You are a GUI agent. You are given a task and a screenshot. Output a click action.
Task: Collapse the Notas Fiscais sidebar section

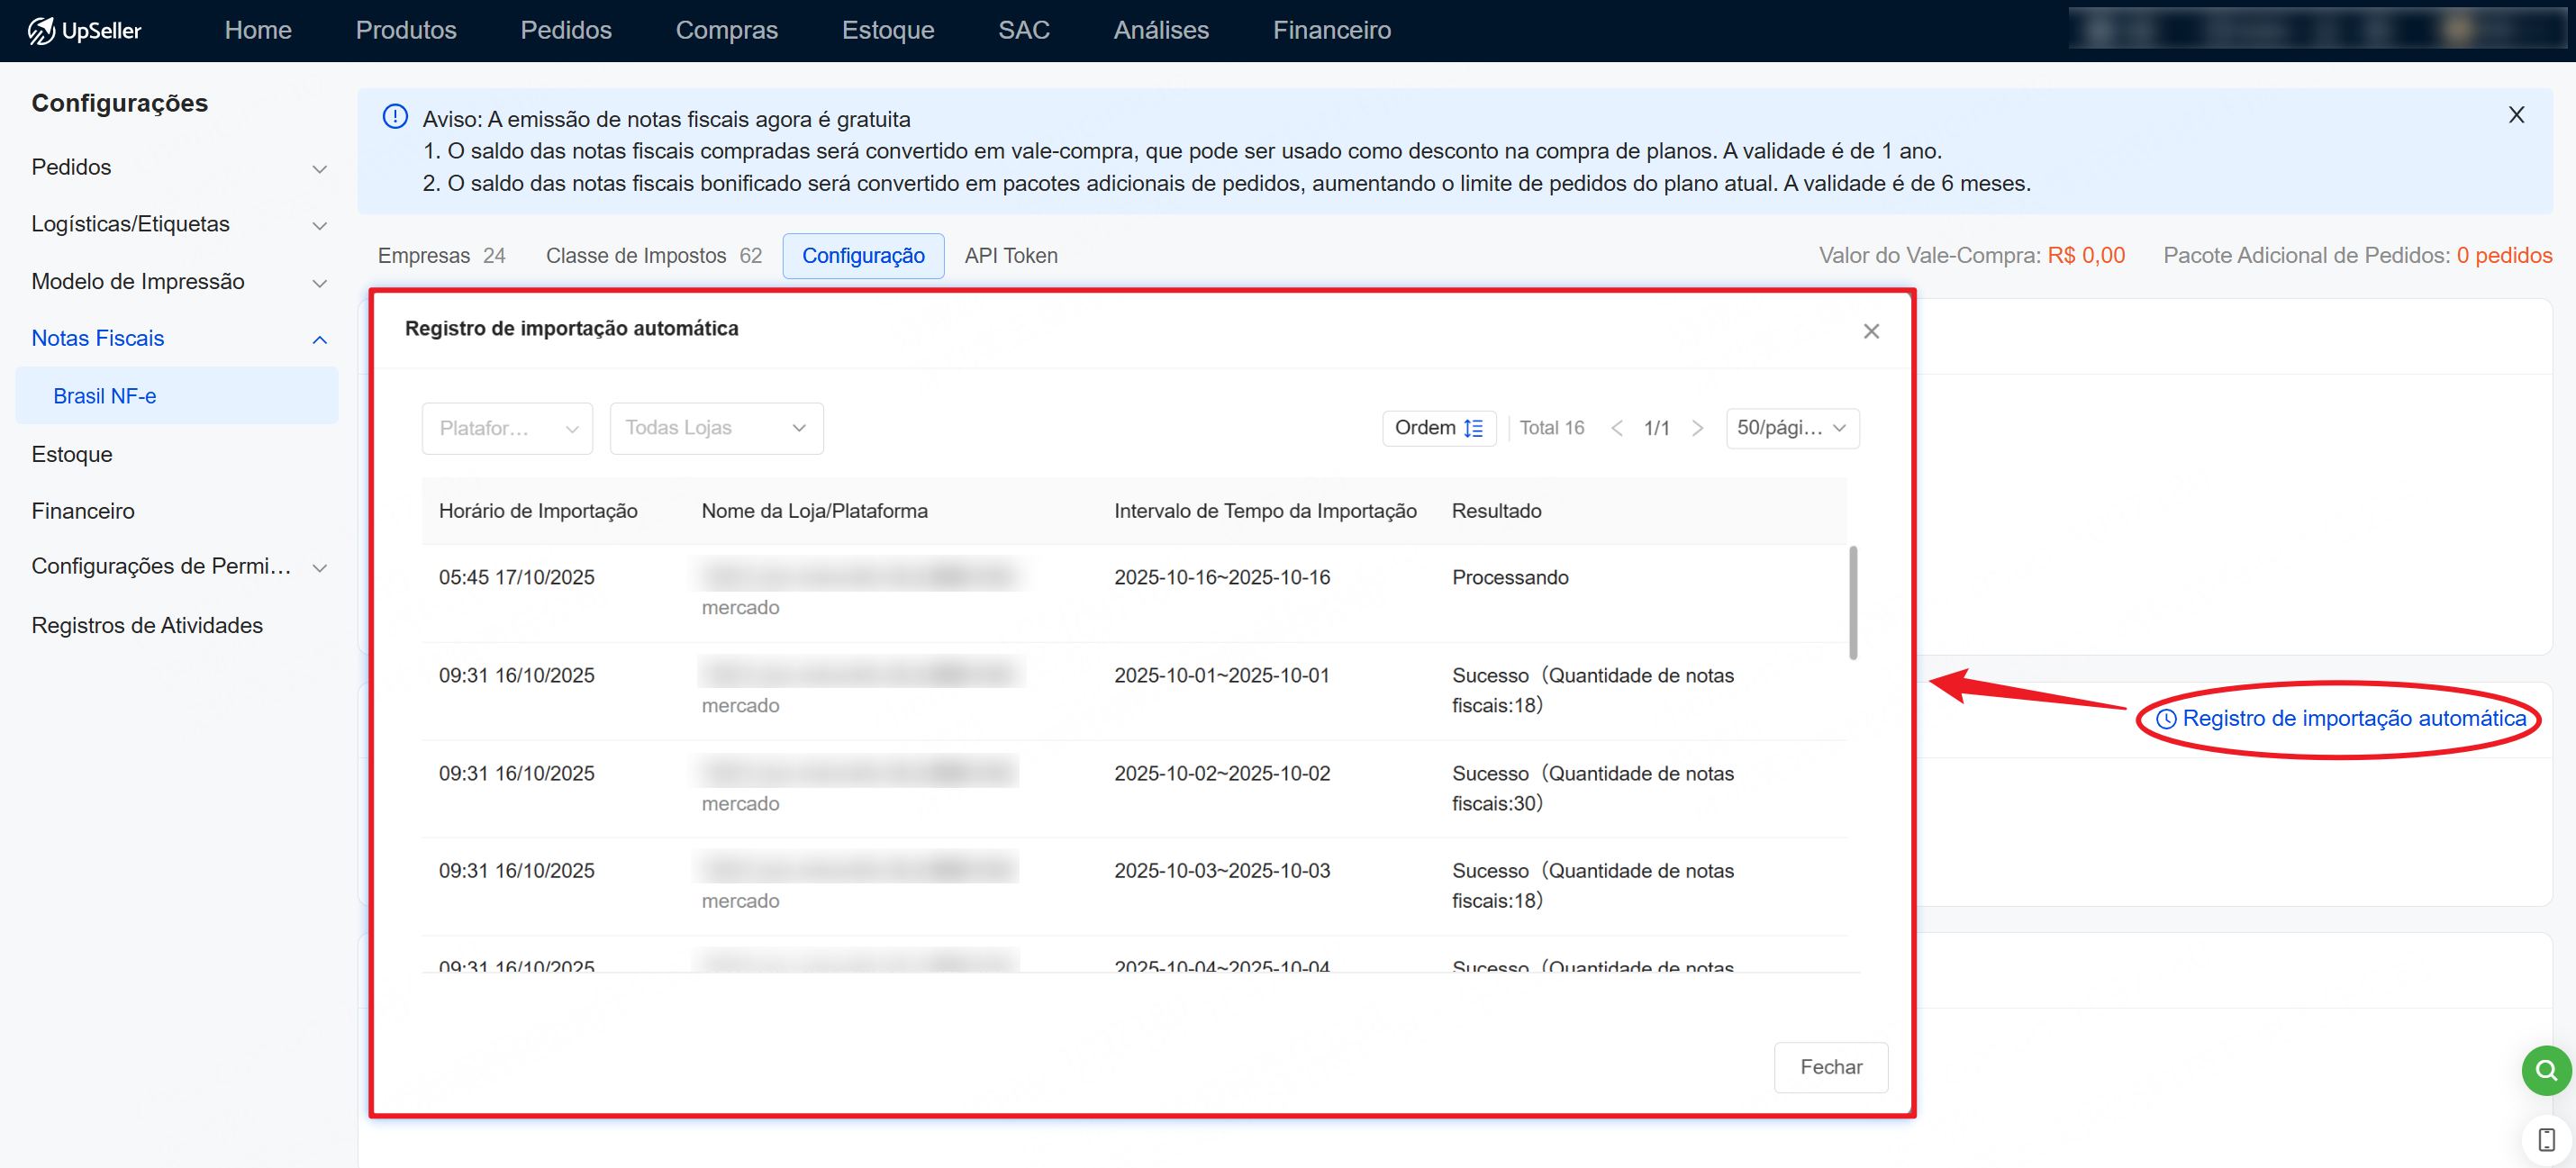click(319, 339)
